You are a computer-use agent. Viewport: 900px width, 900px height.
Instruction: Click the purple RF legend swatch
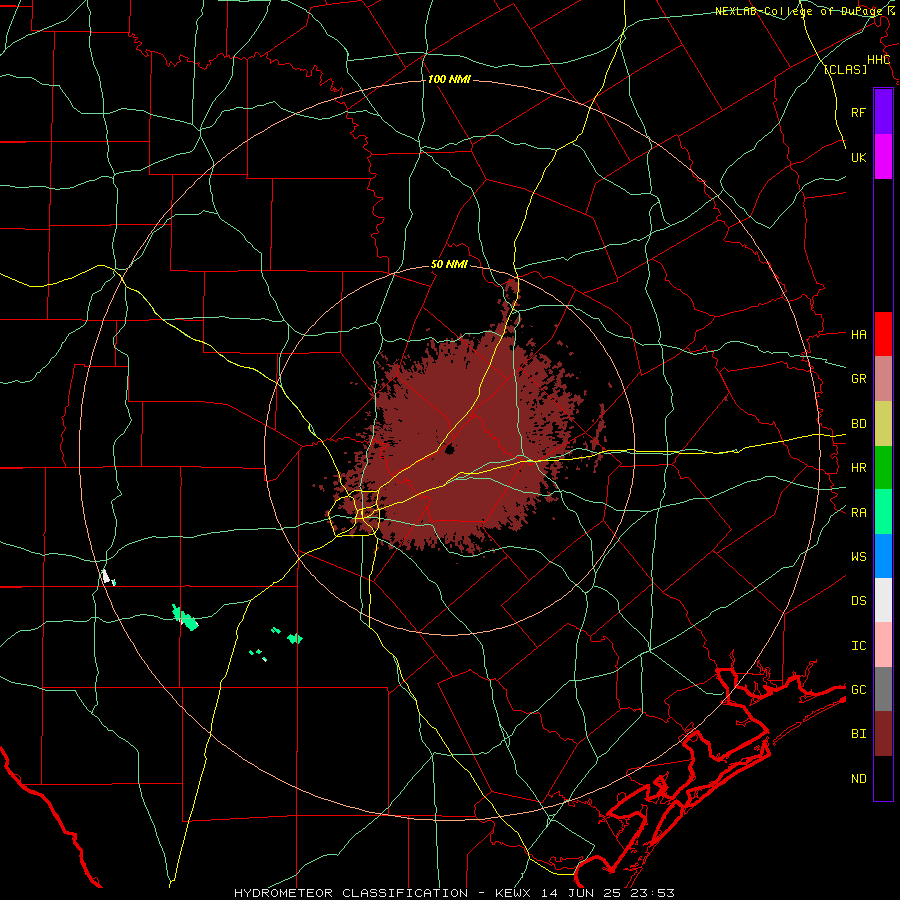pyautogui.click(x=883, y=112)
